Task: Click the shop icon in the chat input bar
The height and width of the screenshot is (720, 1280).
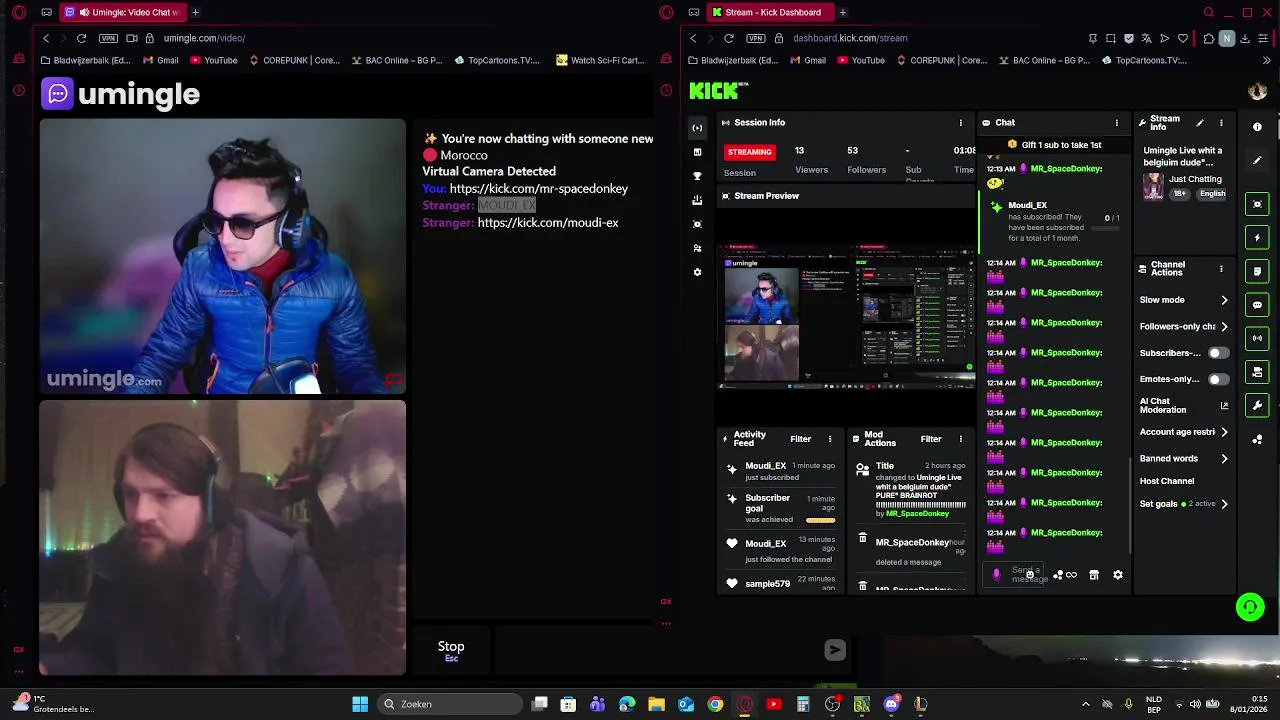Action: tap(1094, 575)
